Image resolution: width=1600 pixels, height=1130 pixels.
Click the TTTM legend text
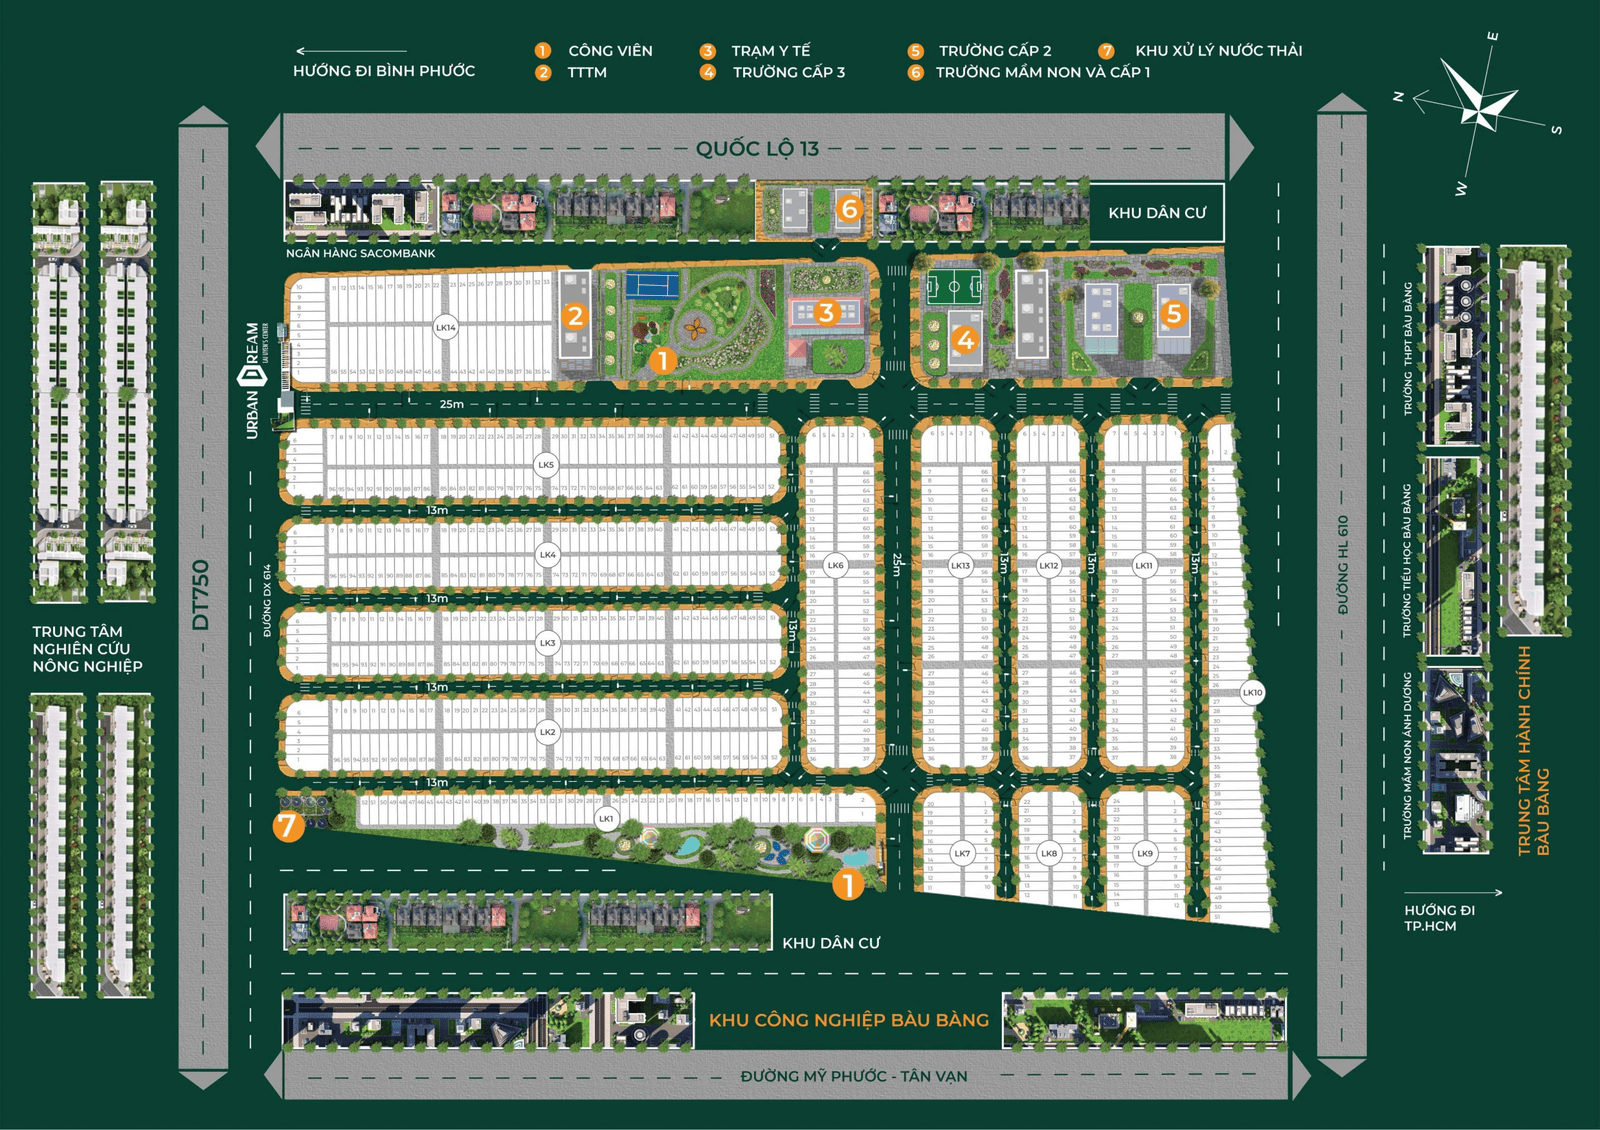pyautogui.click(x=587, y=73)
